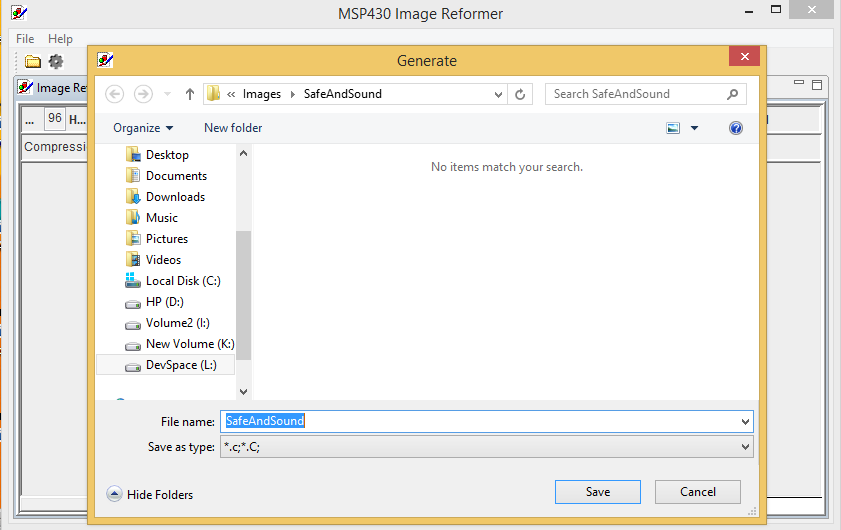This screenshot has width=841, height=530.
Task: Click the open folder icon in main toolbar
Action: coord(32,61)
